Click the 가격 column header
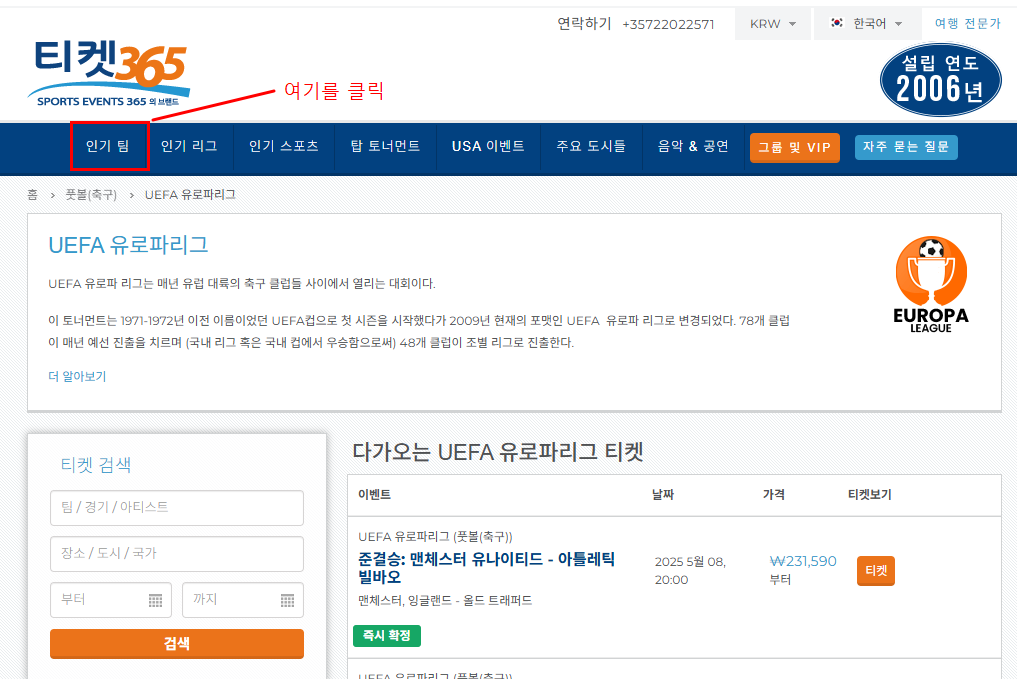1017x679 pixels. click(774, 495)
